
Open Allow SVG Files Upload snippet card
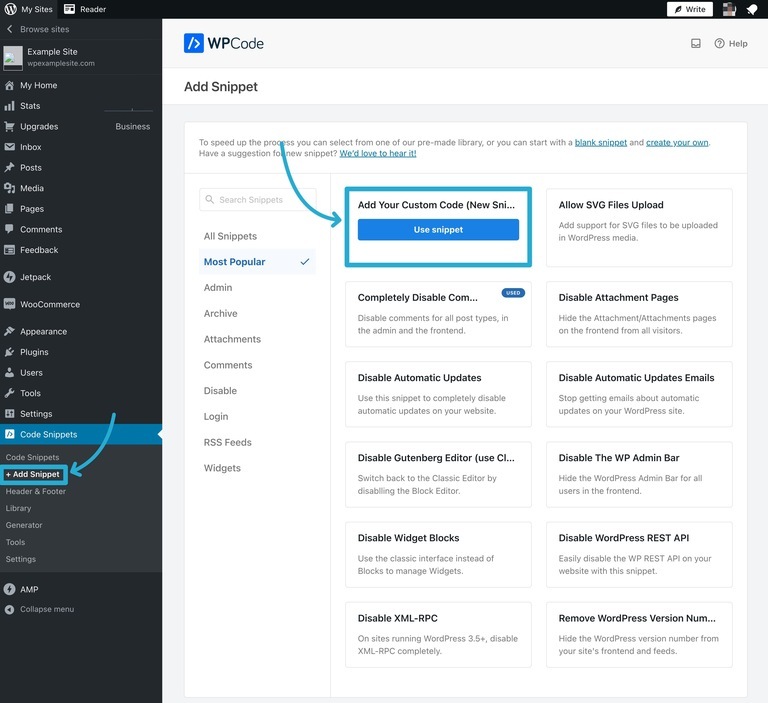coord(639,227)
